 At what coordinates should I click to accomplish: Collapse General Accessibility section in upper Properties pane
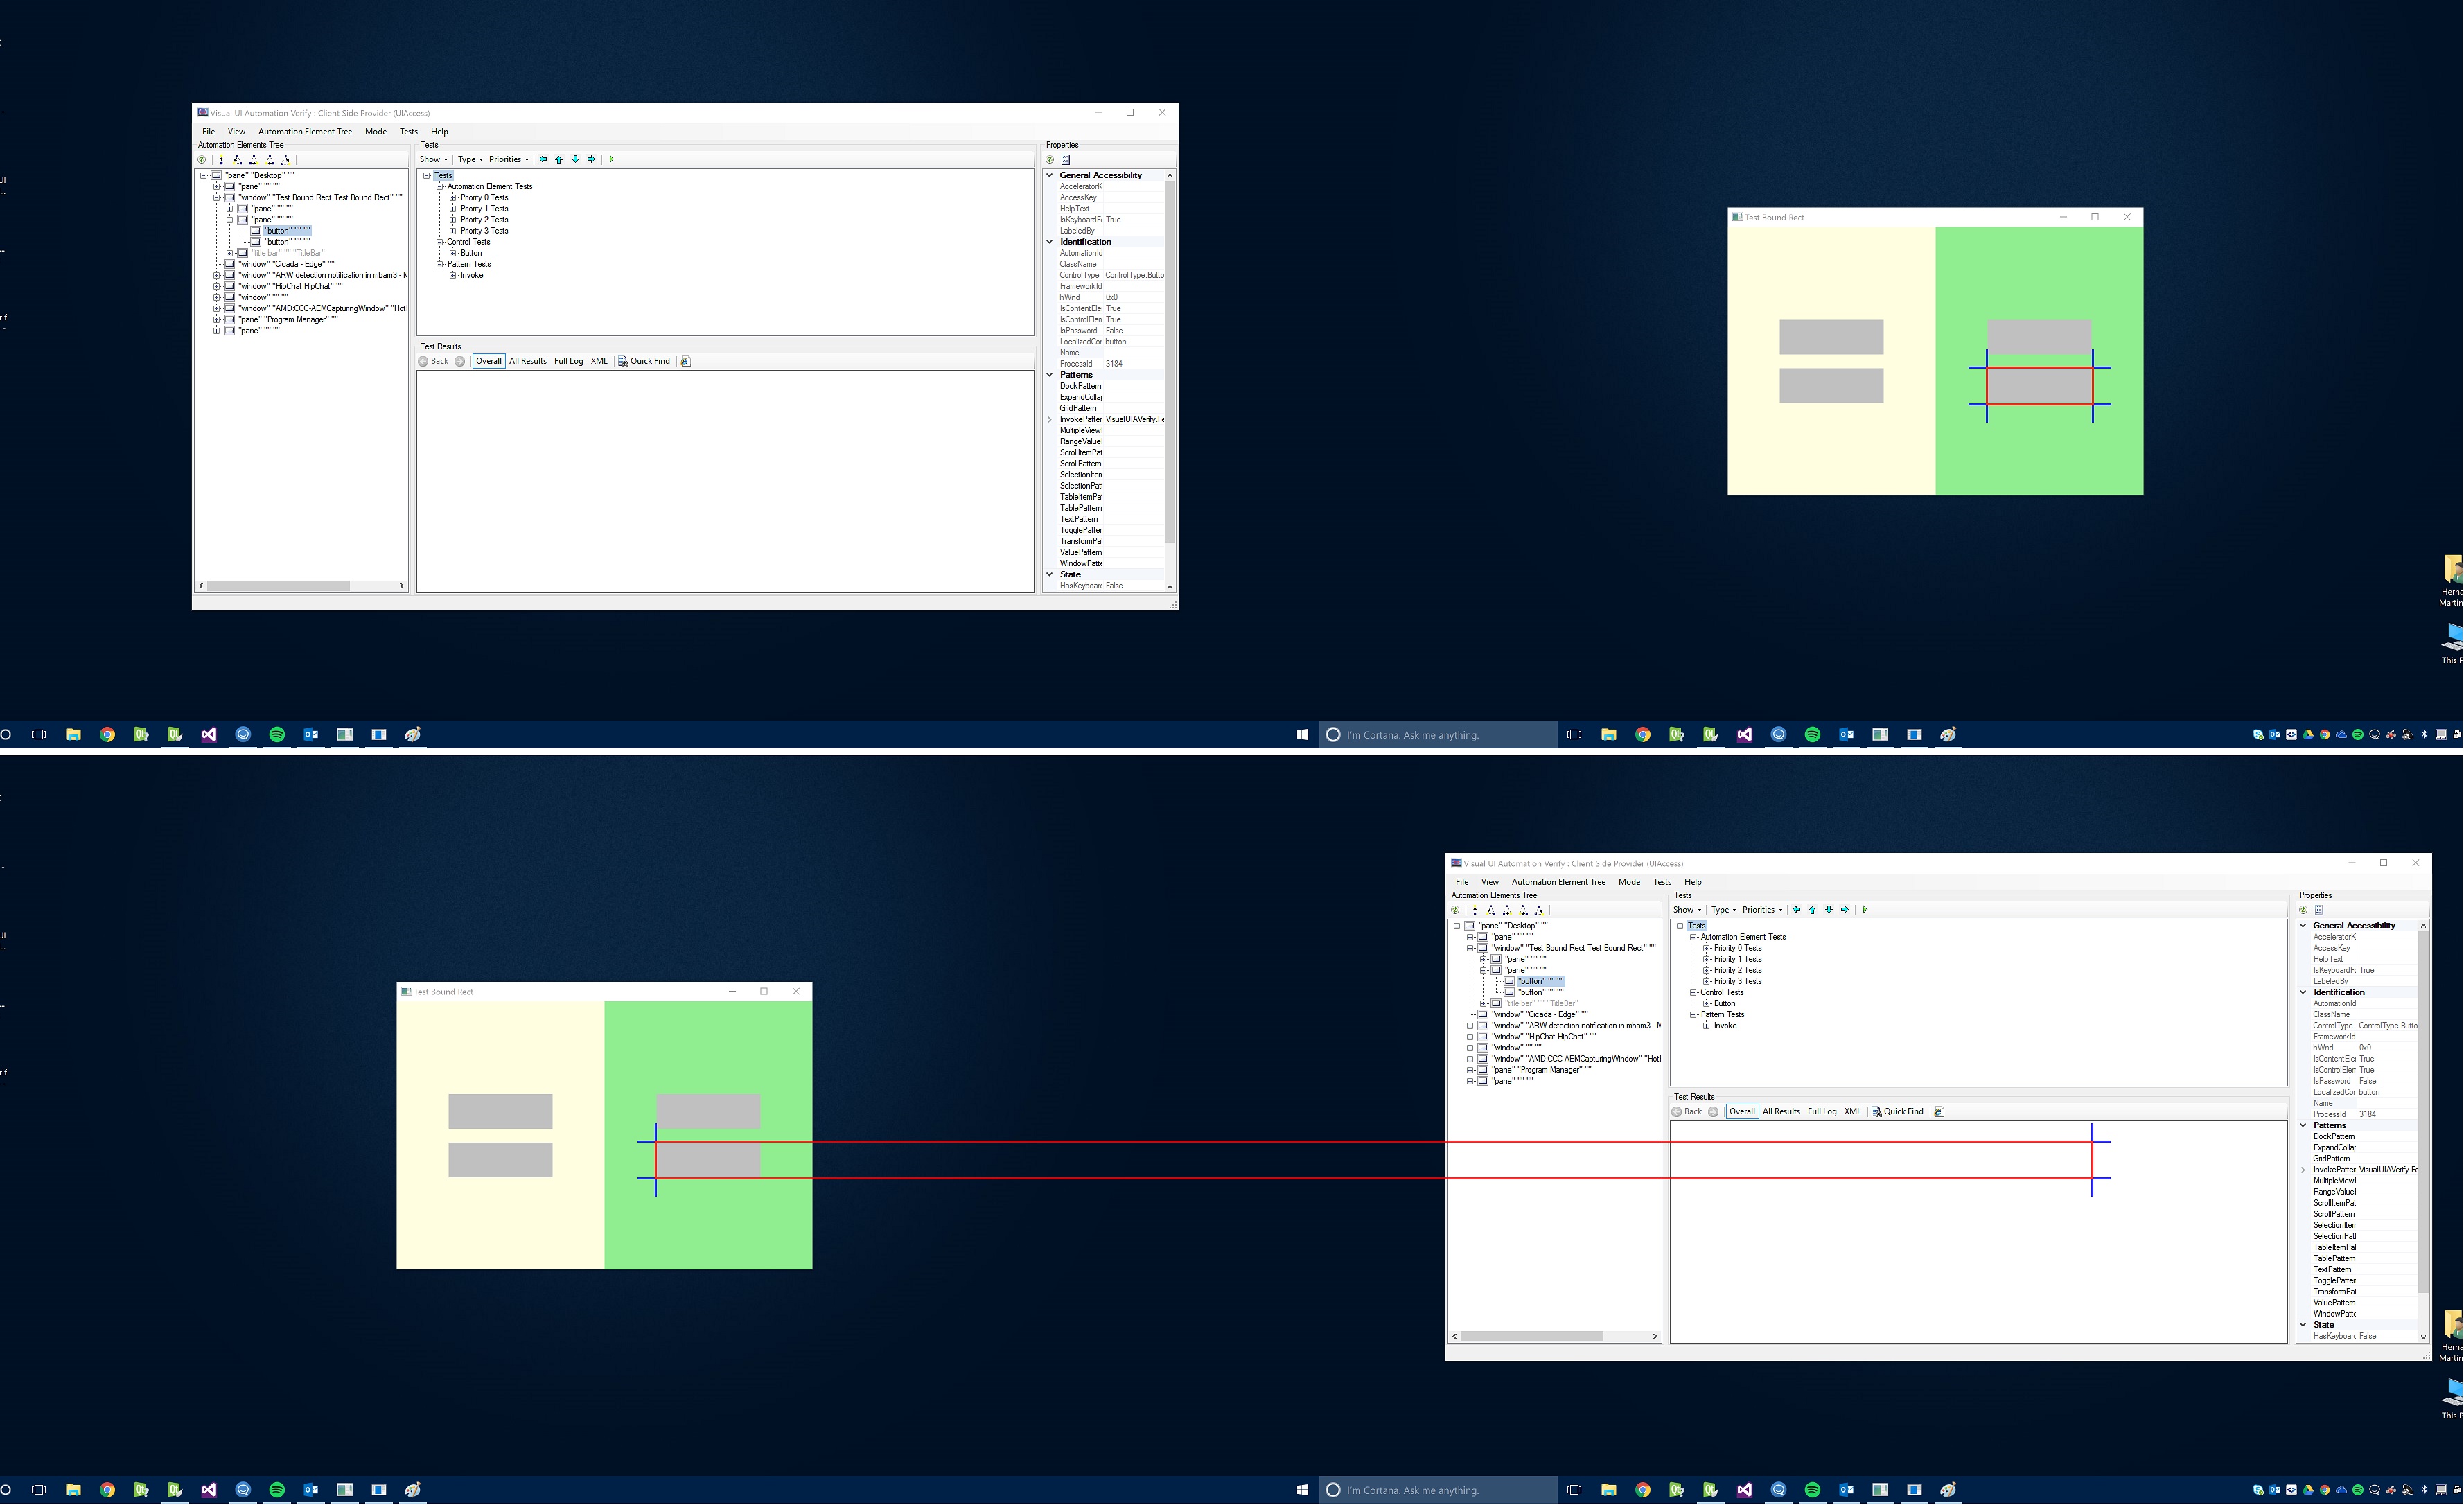click(x=1050, y=175)
